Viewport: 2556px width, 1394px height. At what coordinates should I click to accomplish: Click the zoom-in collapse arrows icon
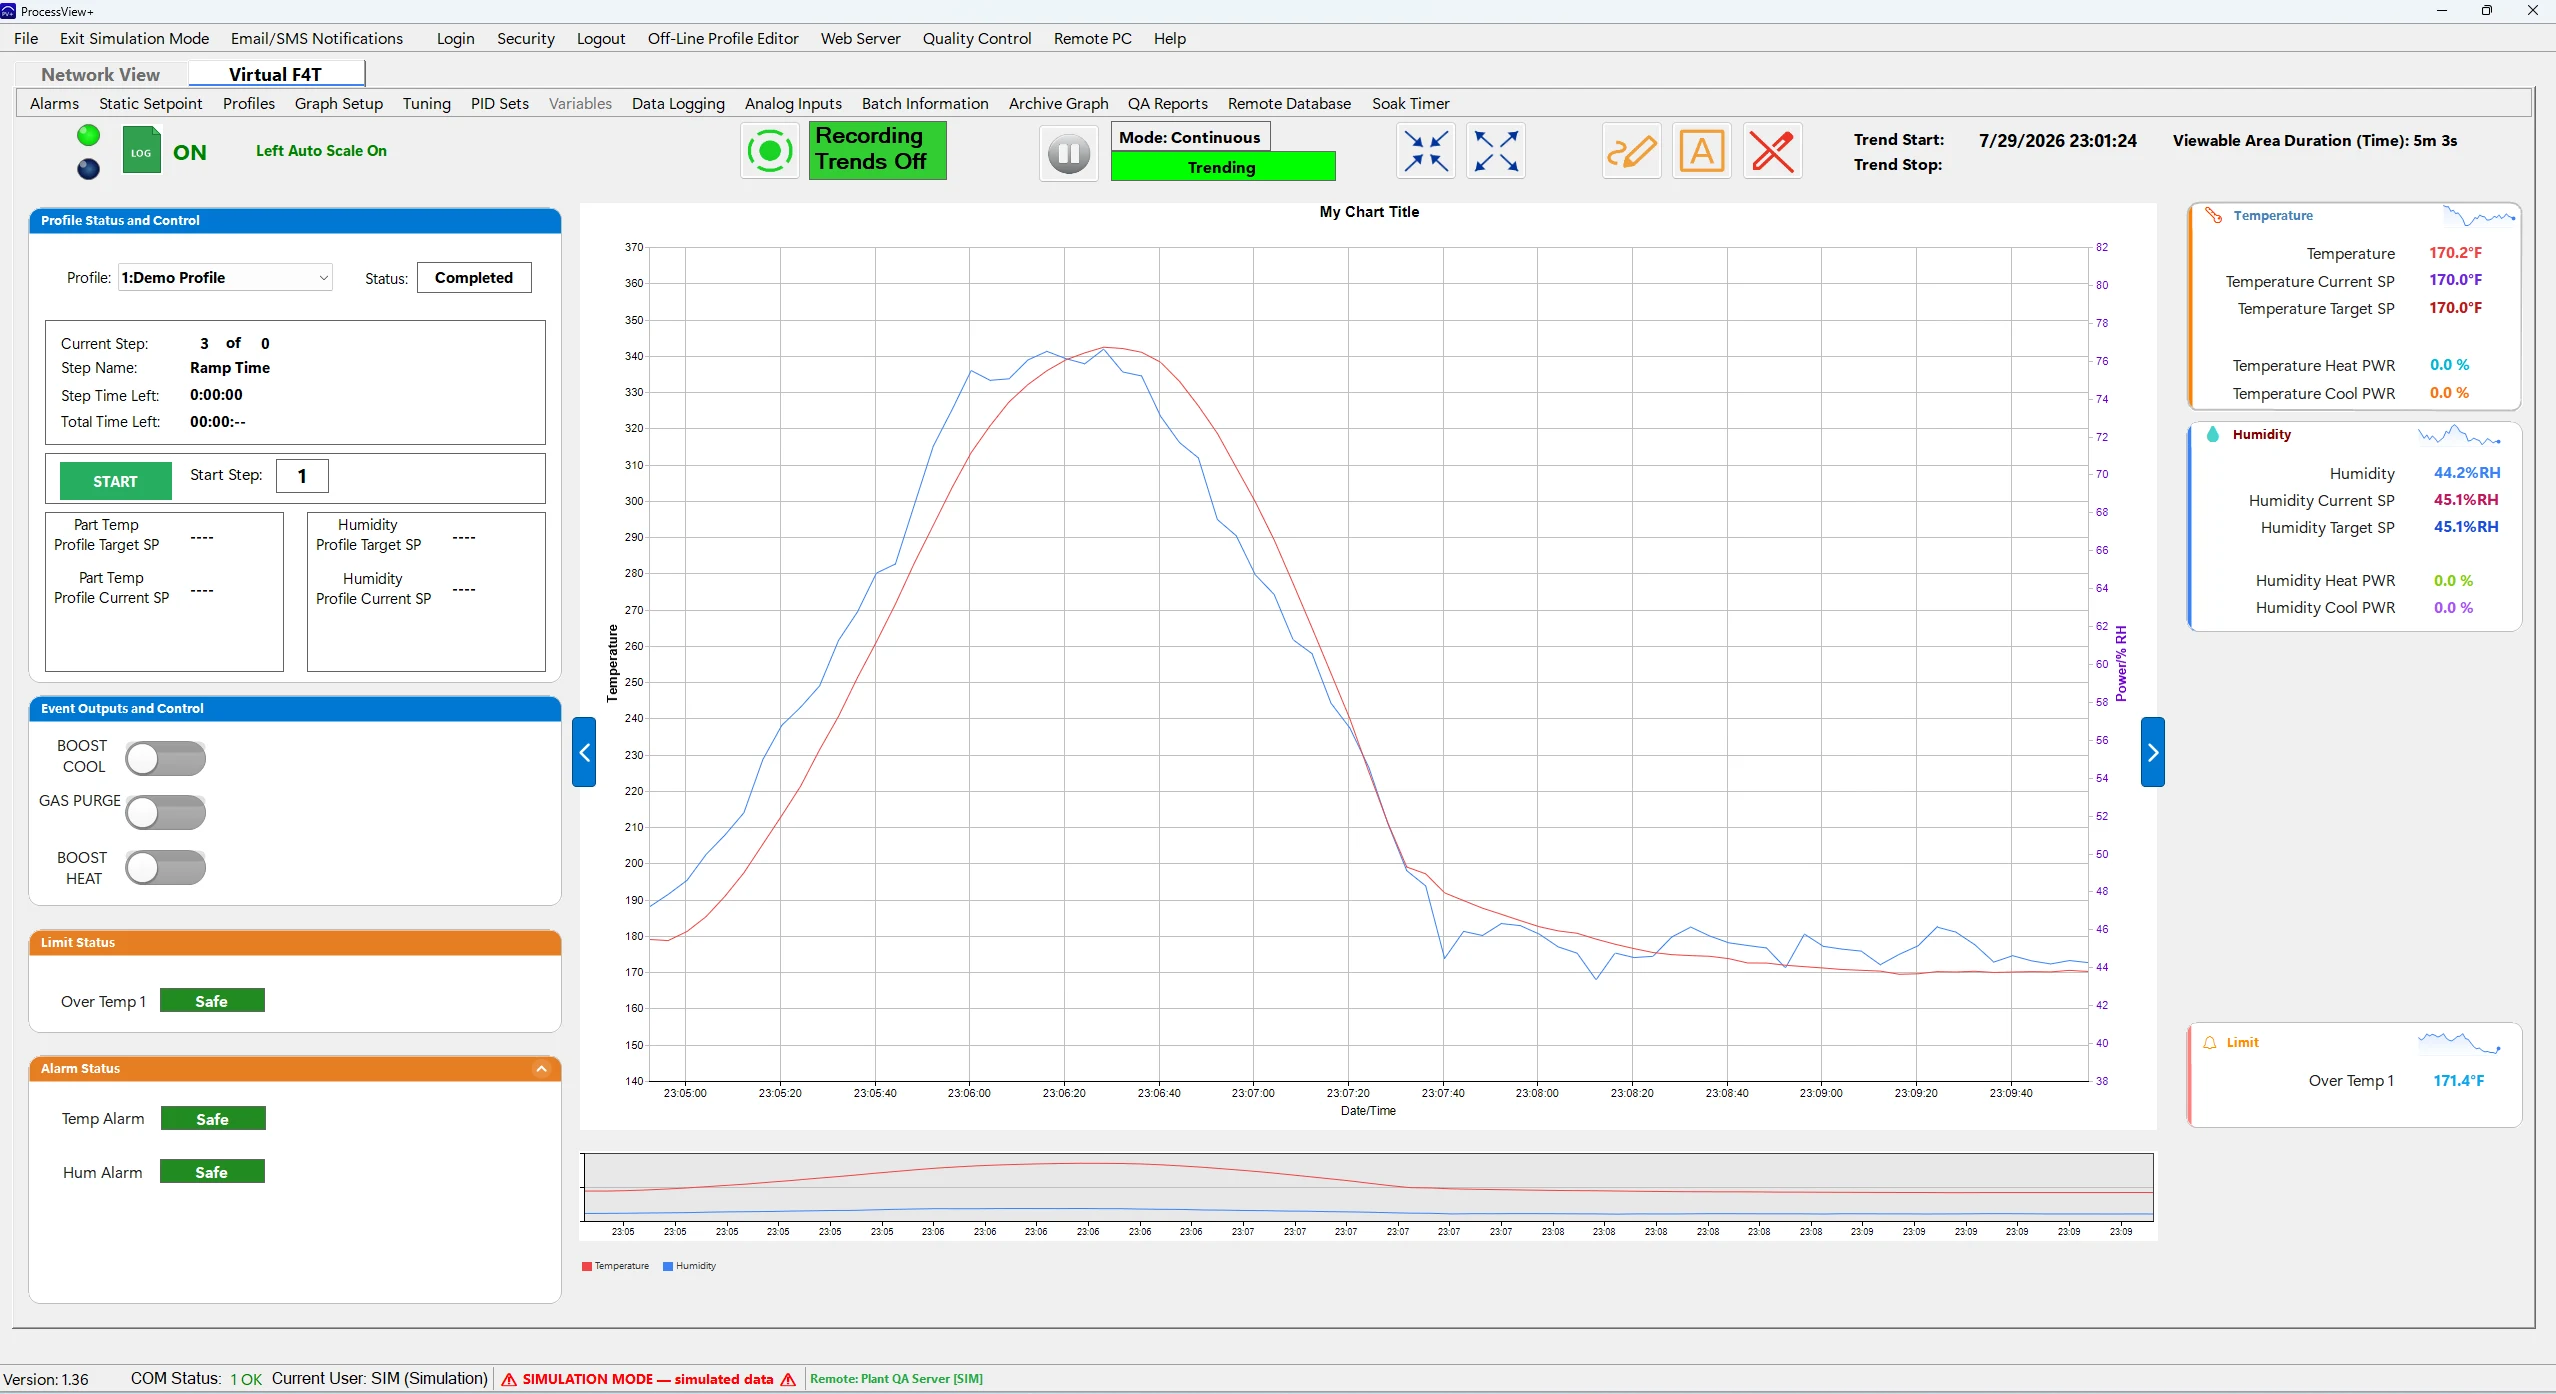(x=1426, y=151)
